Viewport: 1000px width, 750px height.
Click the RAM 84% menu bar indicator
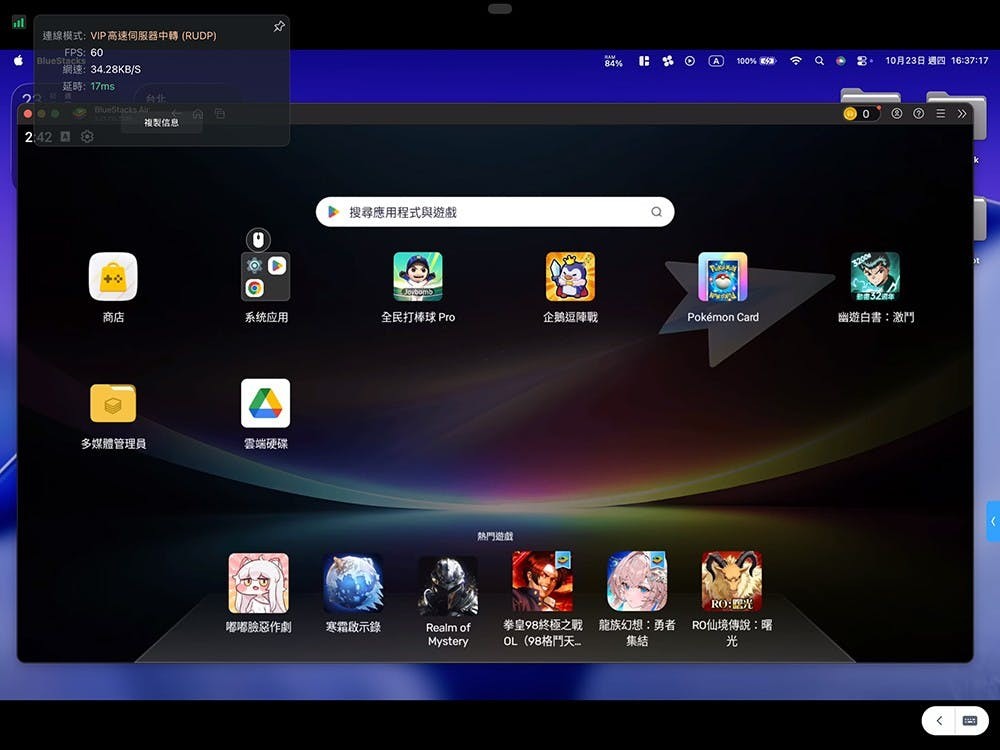(x=614, y=61)
